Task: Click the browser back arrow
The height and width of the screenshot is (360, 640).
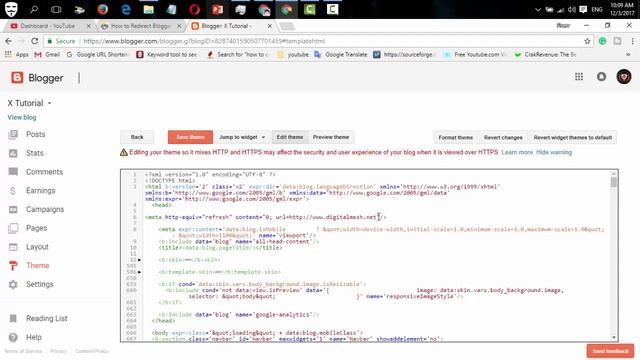Action: [9, 41]
